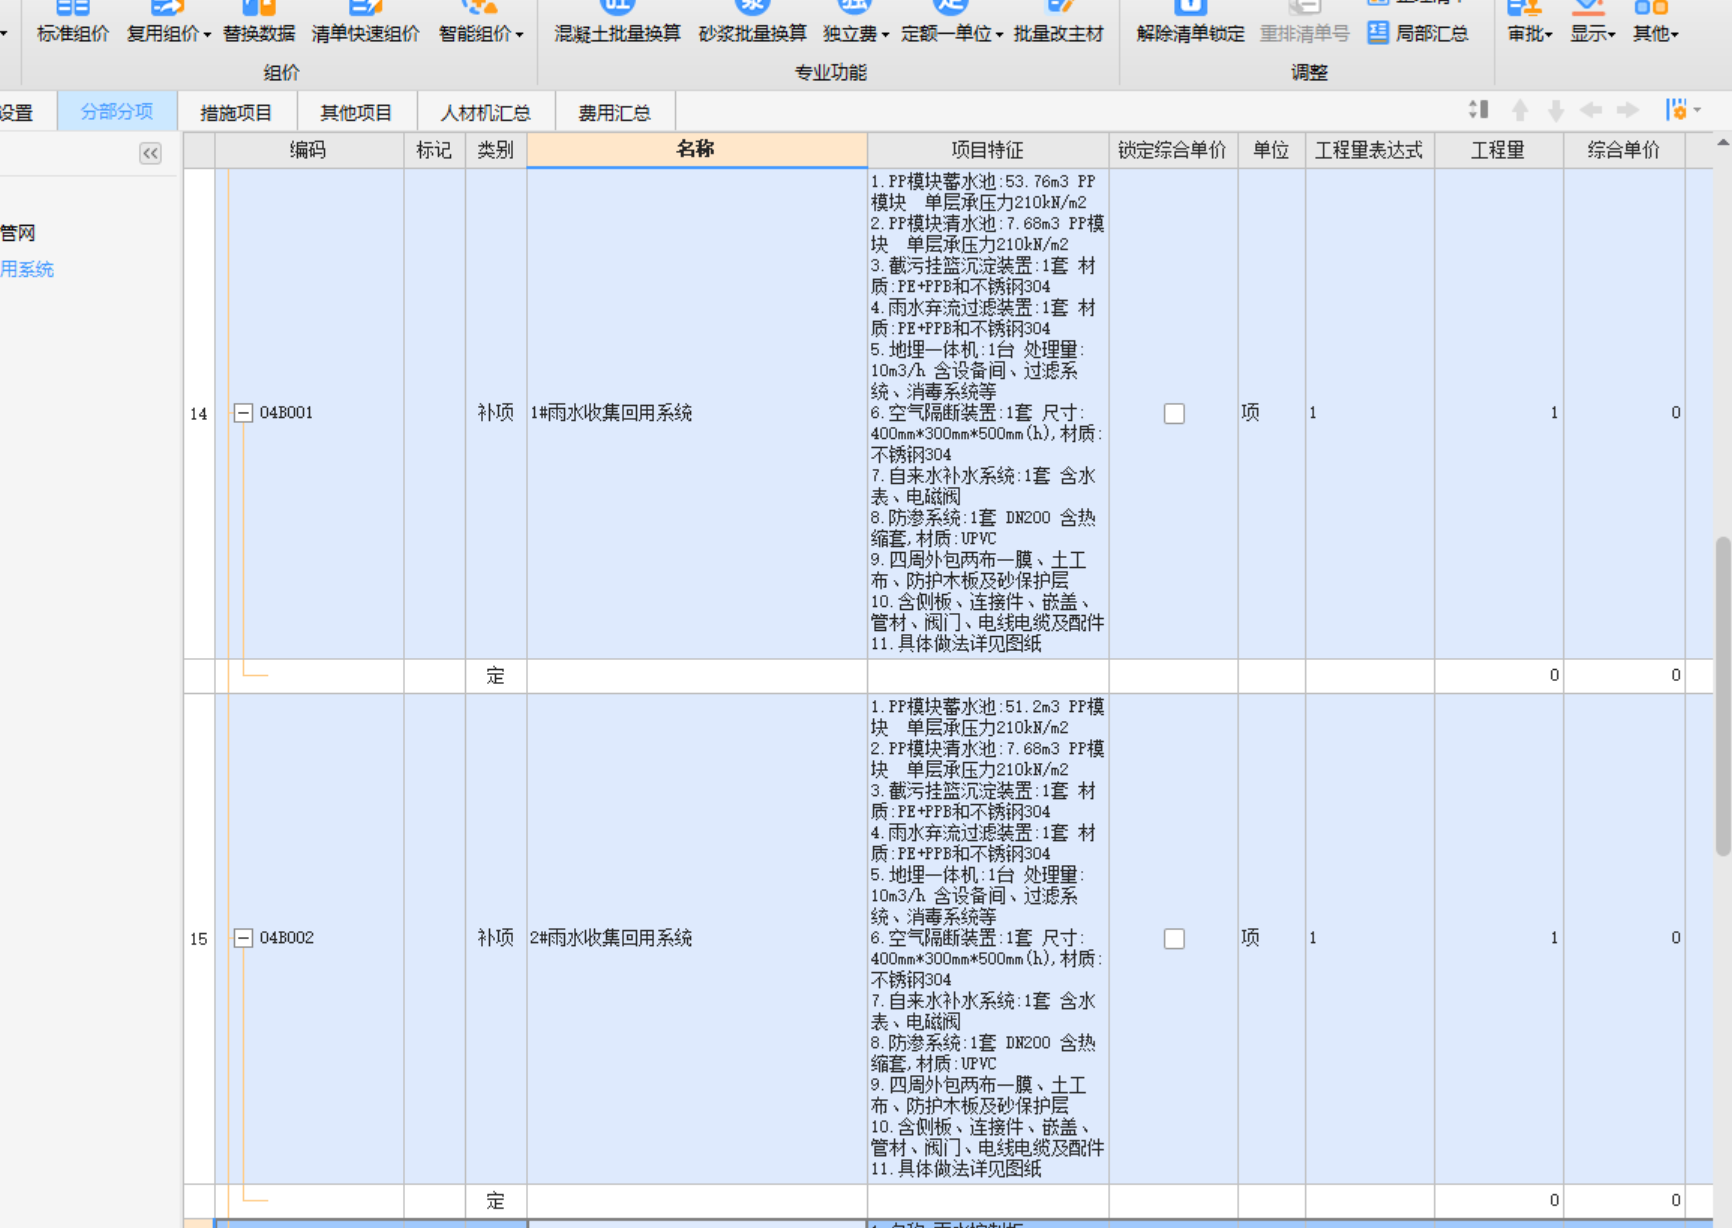Click the move left arrow icon

(x=1591, y=110)
